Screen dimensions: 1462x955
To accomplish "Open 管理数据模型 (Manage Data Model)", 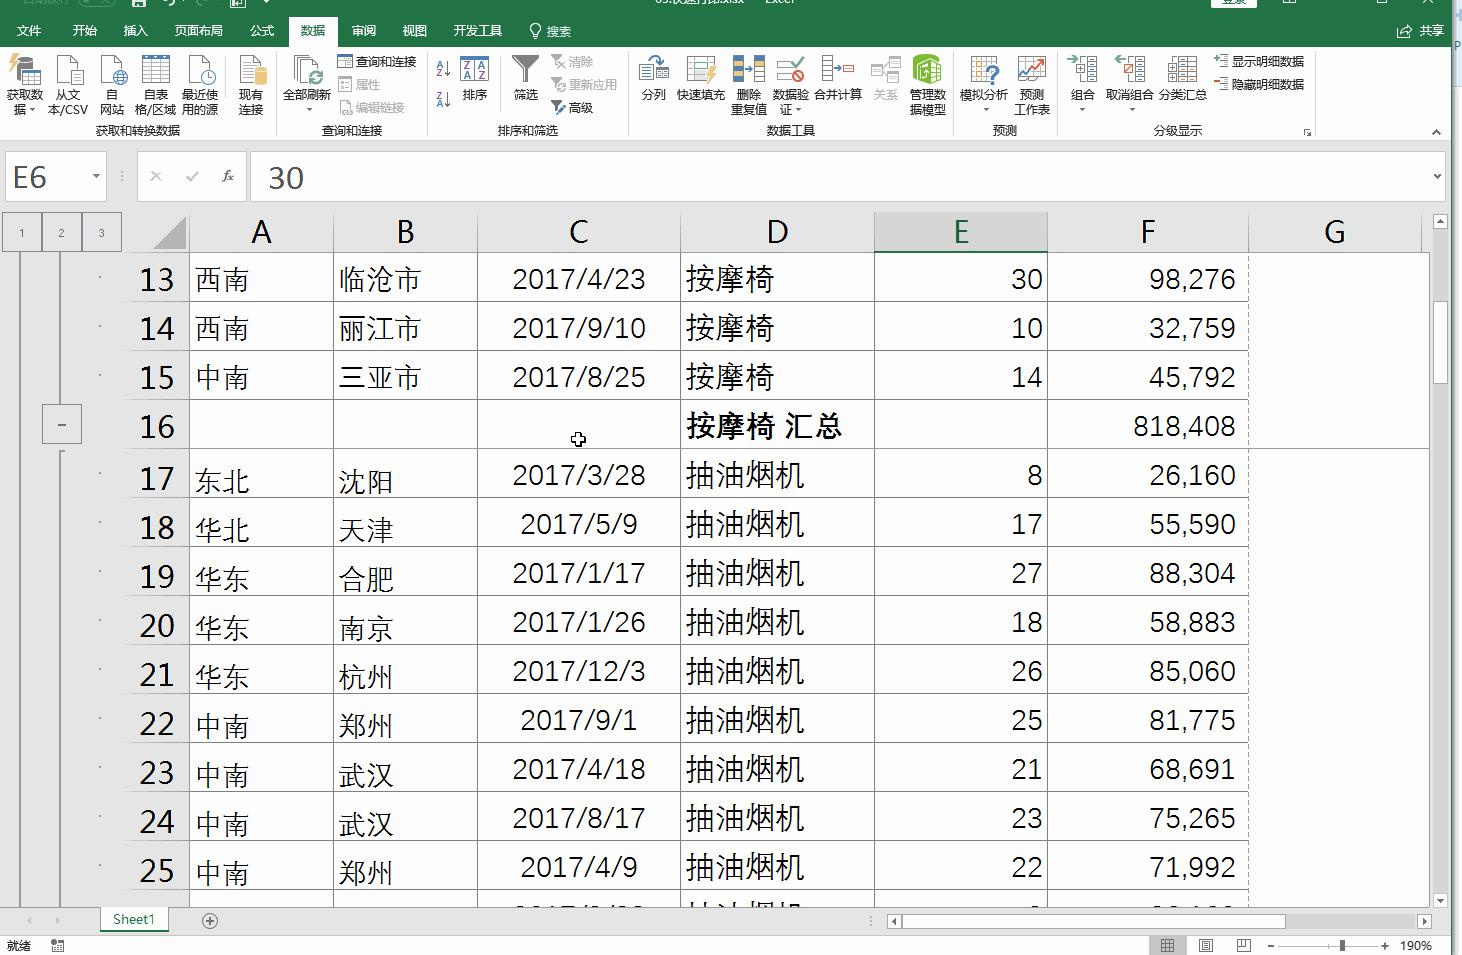I will click(x=927, y=84).
